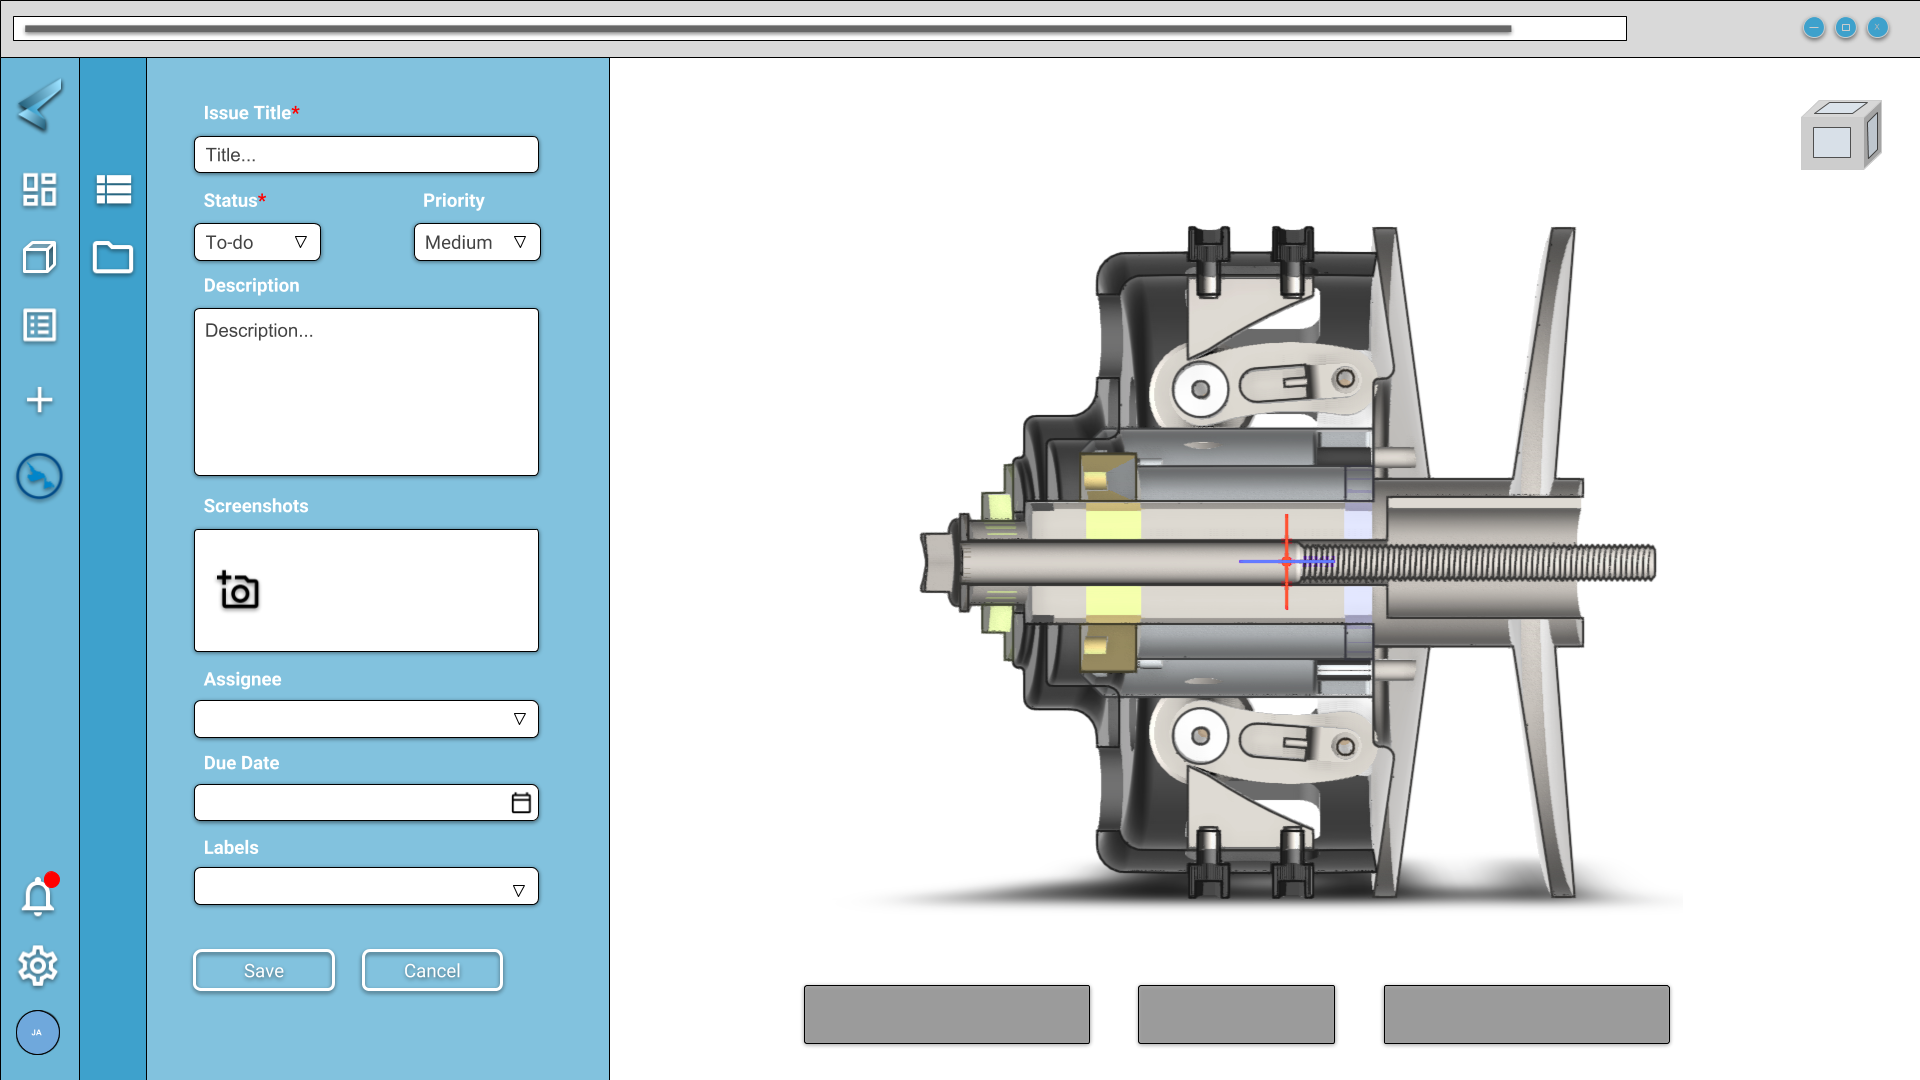Open the 3D cube models icon
The image size is (1920, 1080).
[40, 257]
